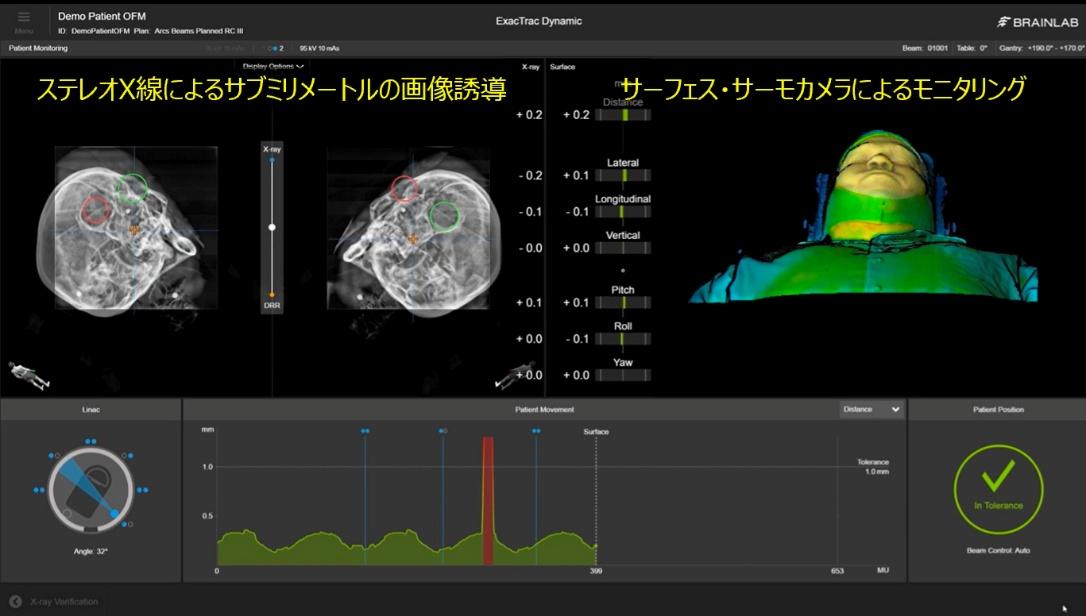Click the back arrow beside X-ray Verification
Image resolution: width=1086 pixels, height=616 pixels.
[16, 601]
